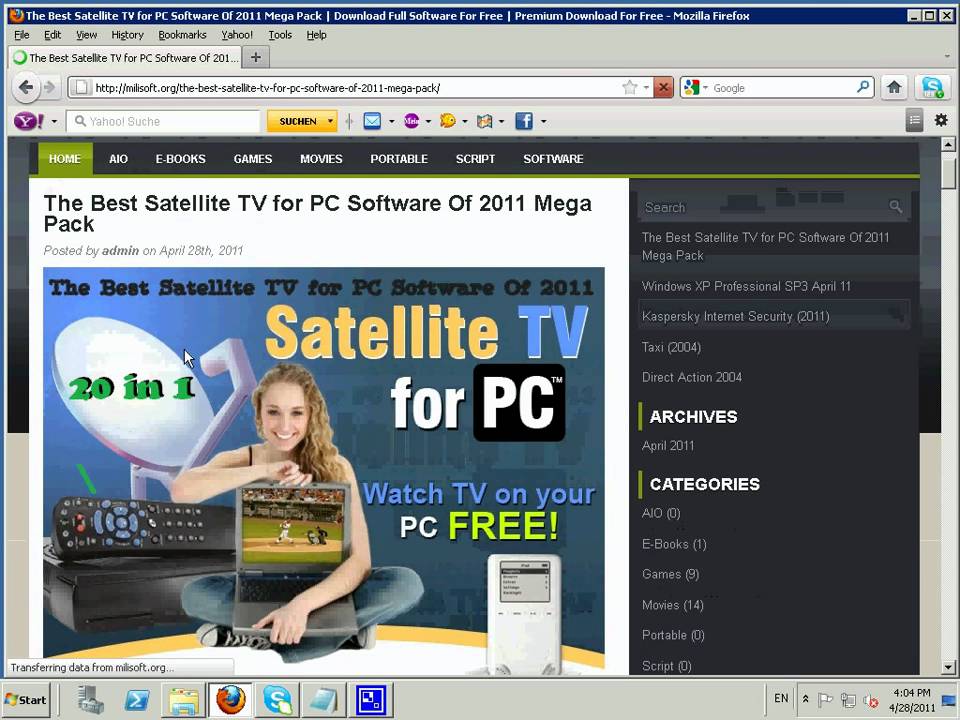Image resolution: width=960 pixels, height=720 pixels.
Task: Open Yahoo Mail envelope icon
Action: pyautogui.click(x=372, y=121)
